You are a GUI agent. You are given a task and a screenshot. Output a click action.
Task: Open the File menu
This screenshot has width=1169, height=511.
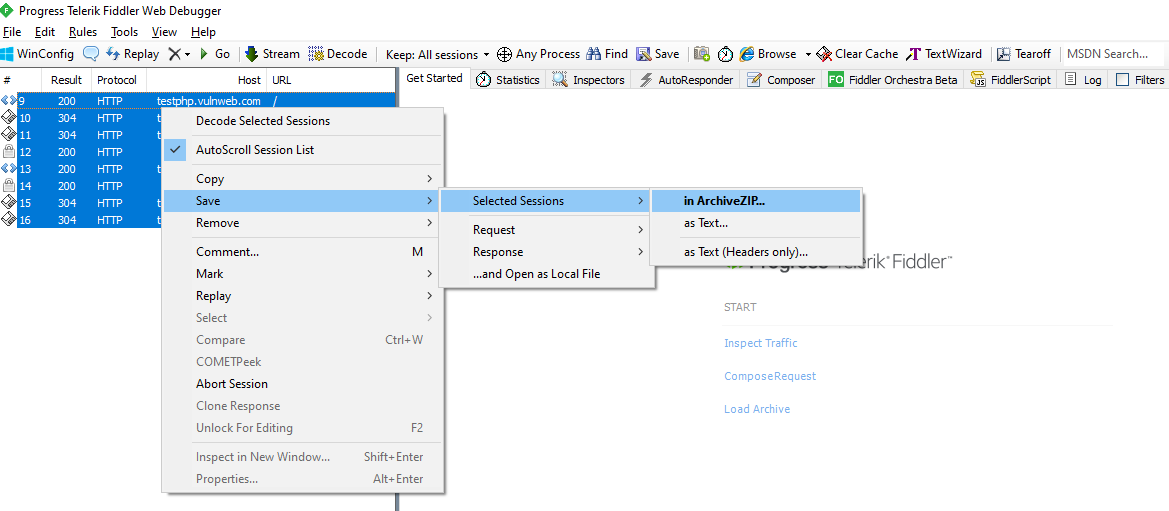12,32
